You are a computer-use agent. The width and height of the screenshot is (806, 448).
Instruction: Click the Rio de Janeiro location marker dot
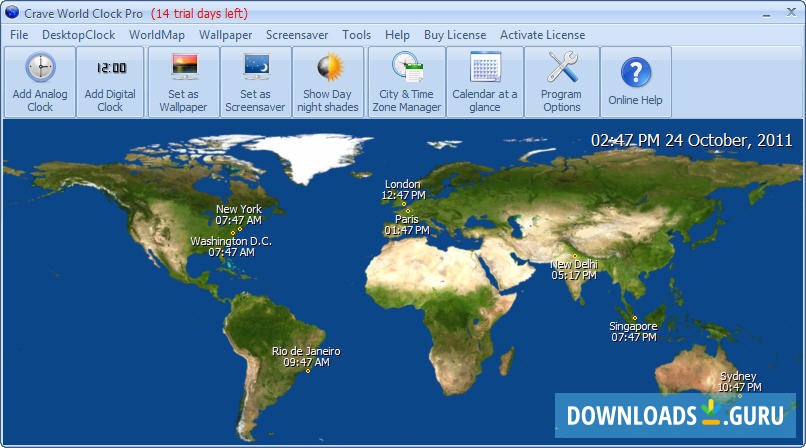point(308,371)
